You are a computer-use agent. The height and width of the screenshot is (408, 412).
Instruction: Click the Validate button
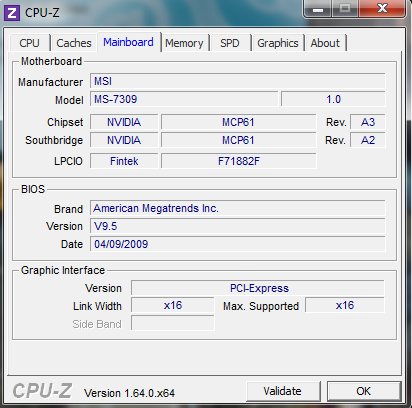pyautogui.click(x=283, y=391)
